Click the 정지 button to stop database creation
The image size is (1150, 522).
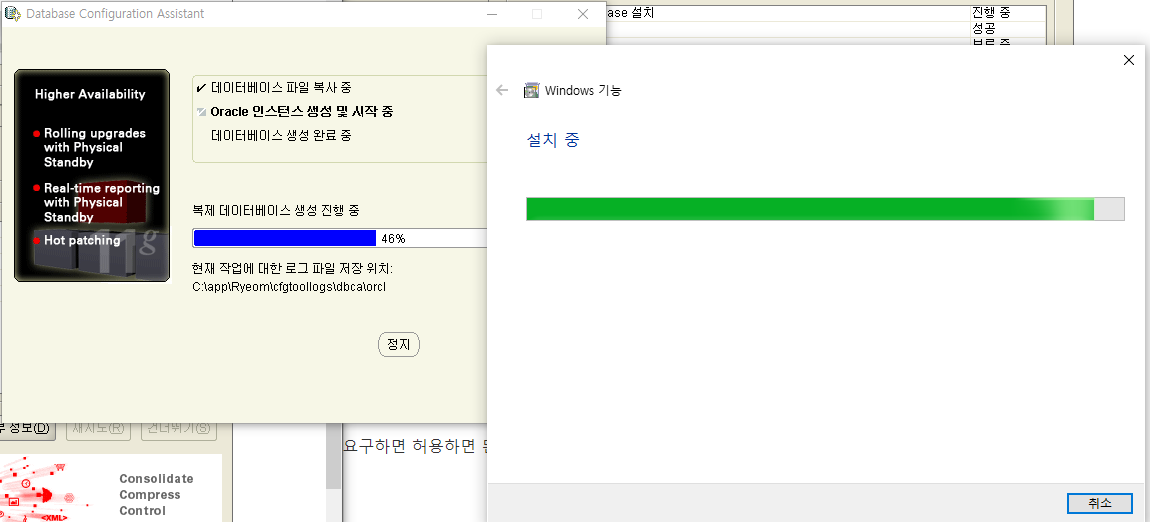click(399, 345)
